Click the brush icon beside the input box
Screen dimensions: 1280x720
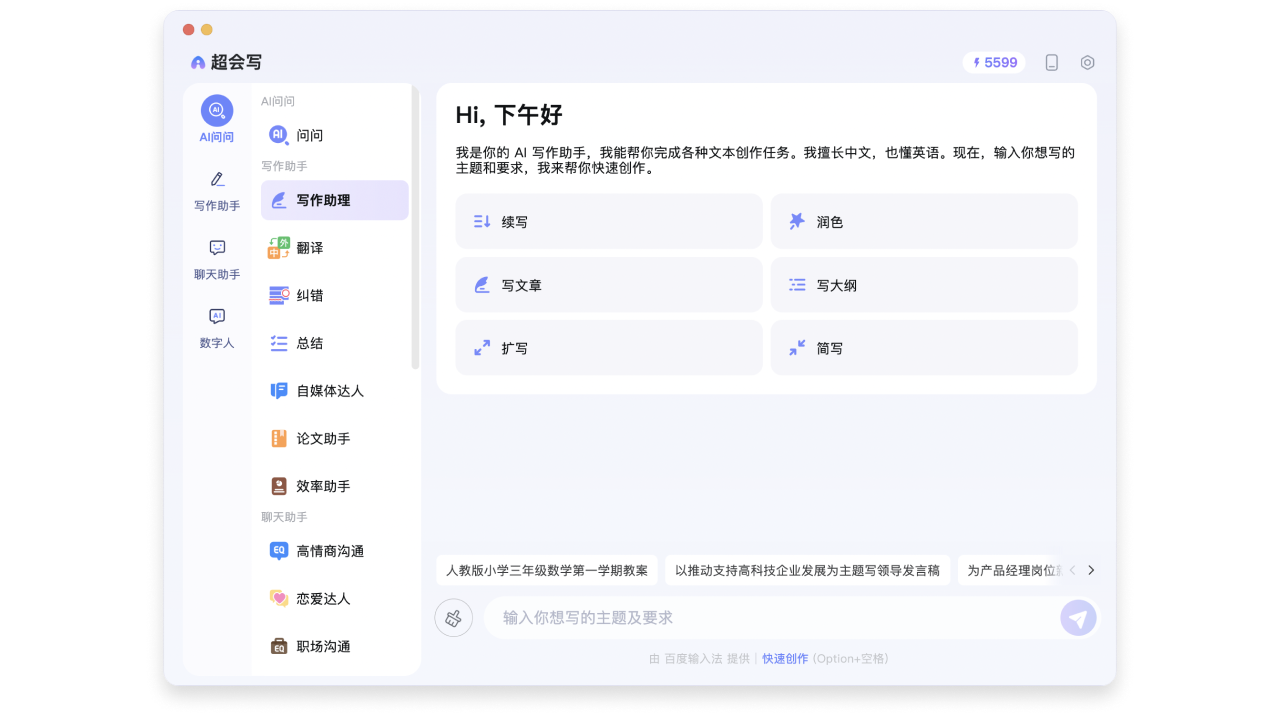point(453,617)
